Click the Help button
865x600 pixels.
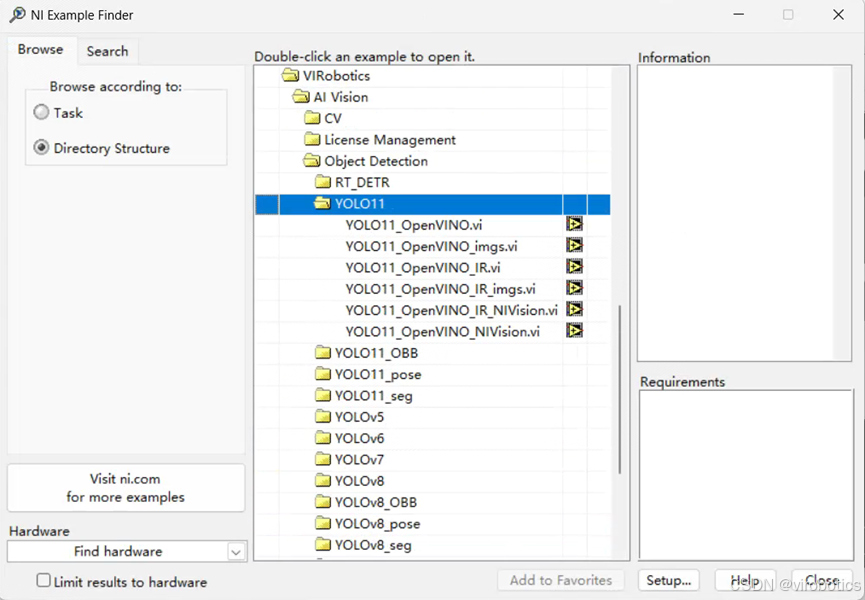[745, 580]
